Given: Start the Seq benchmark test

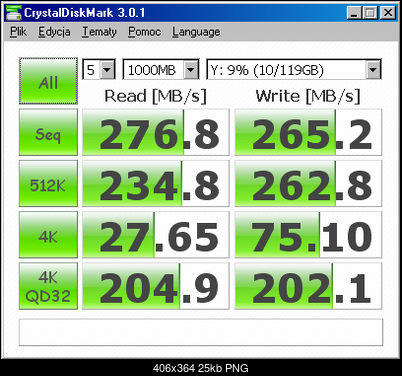Looking at the screenshot, I should pyautogui.click(x=48, y=132).
